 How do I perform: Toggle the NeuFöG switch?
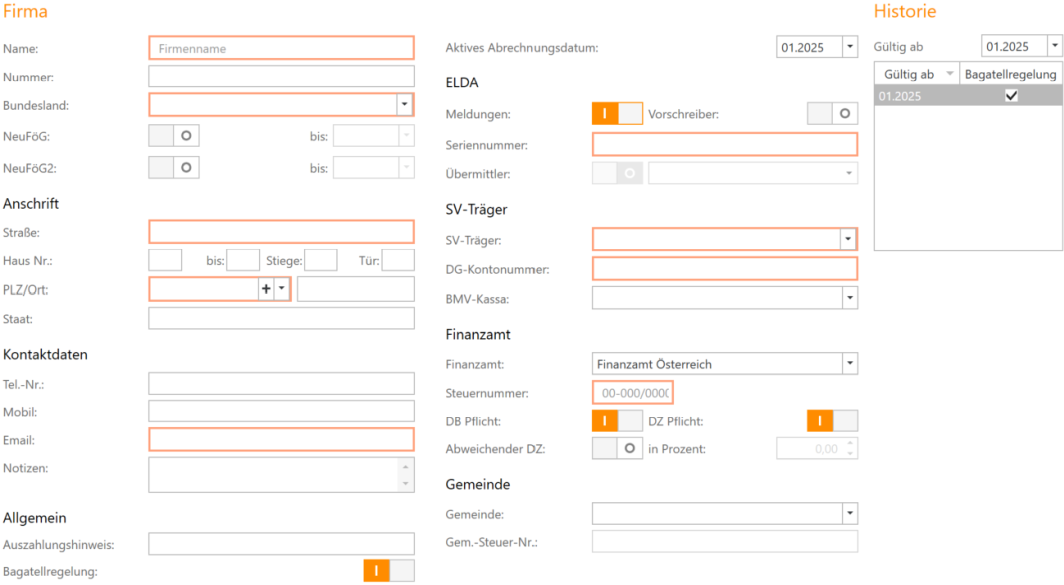(174, 136)
